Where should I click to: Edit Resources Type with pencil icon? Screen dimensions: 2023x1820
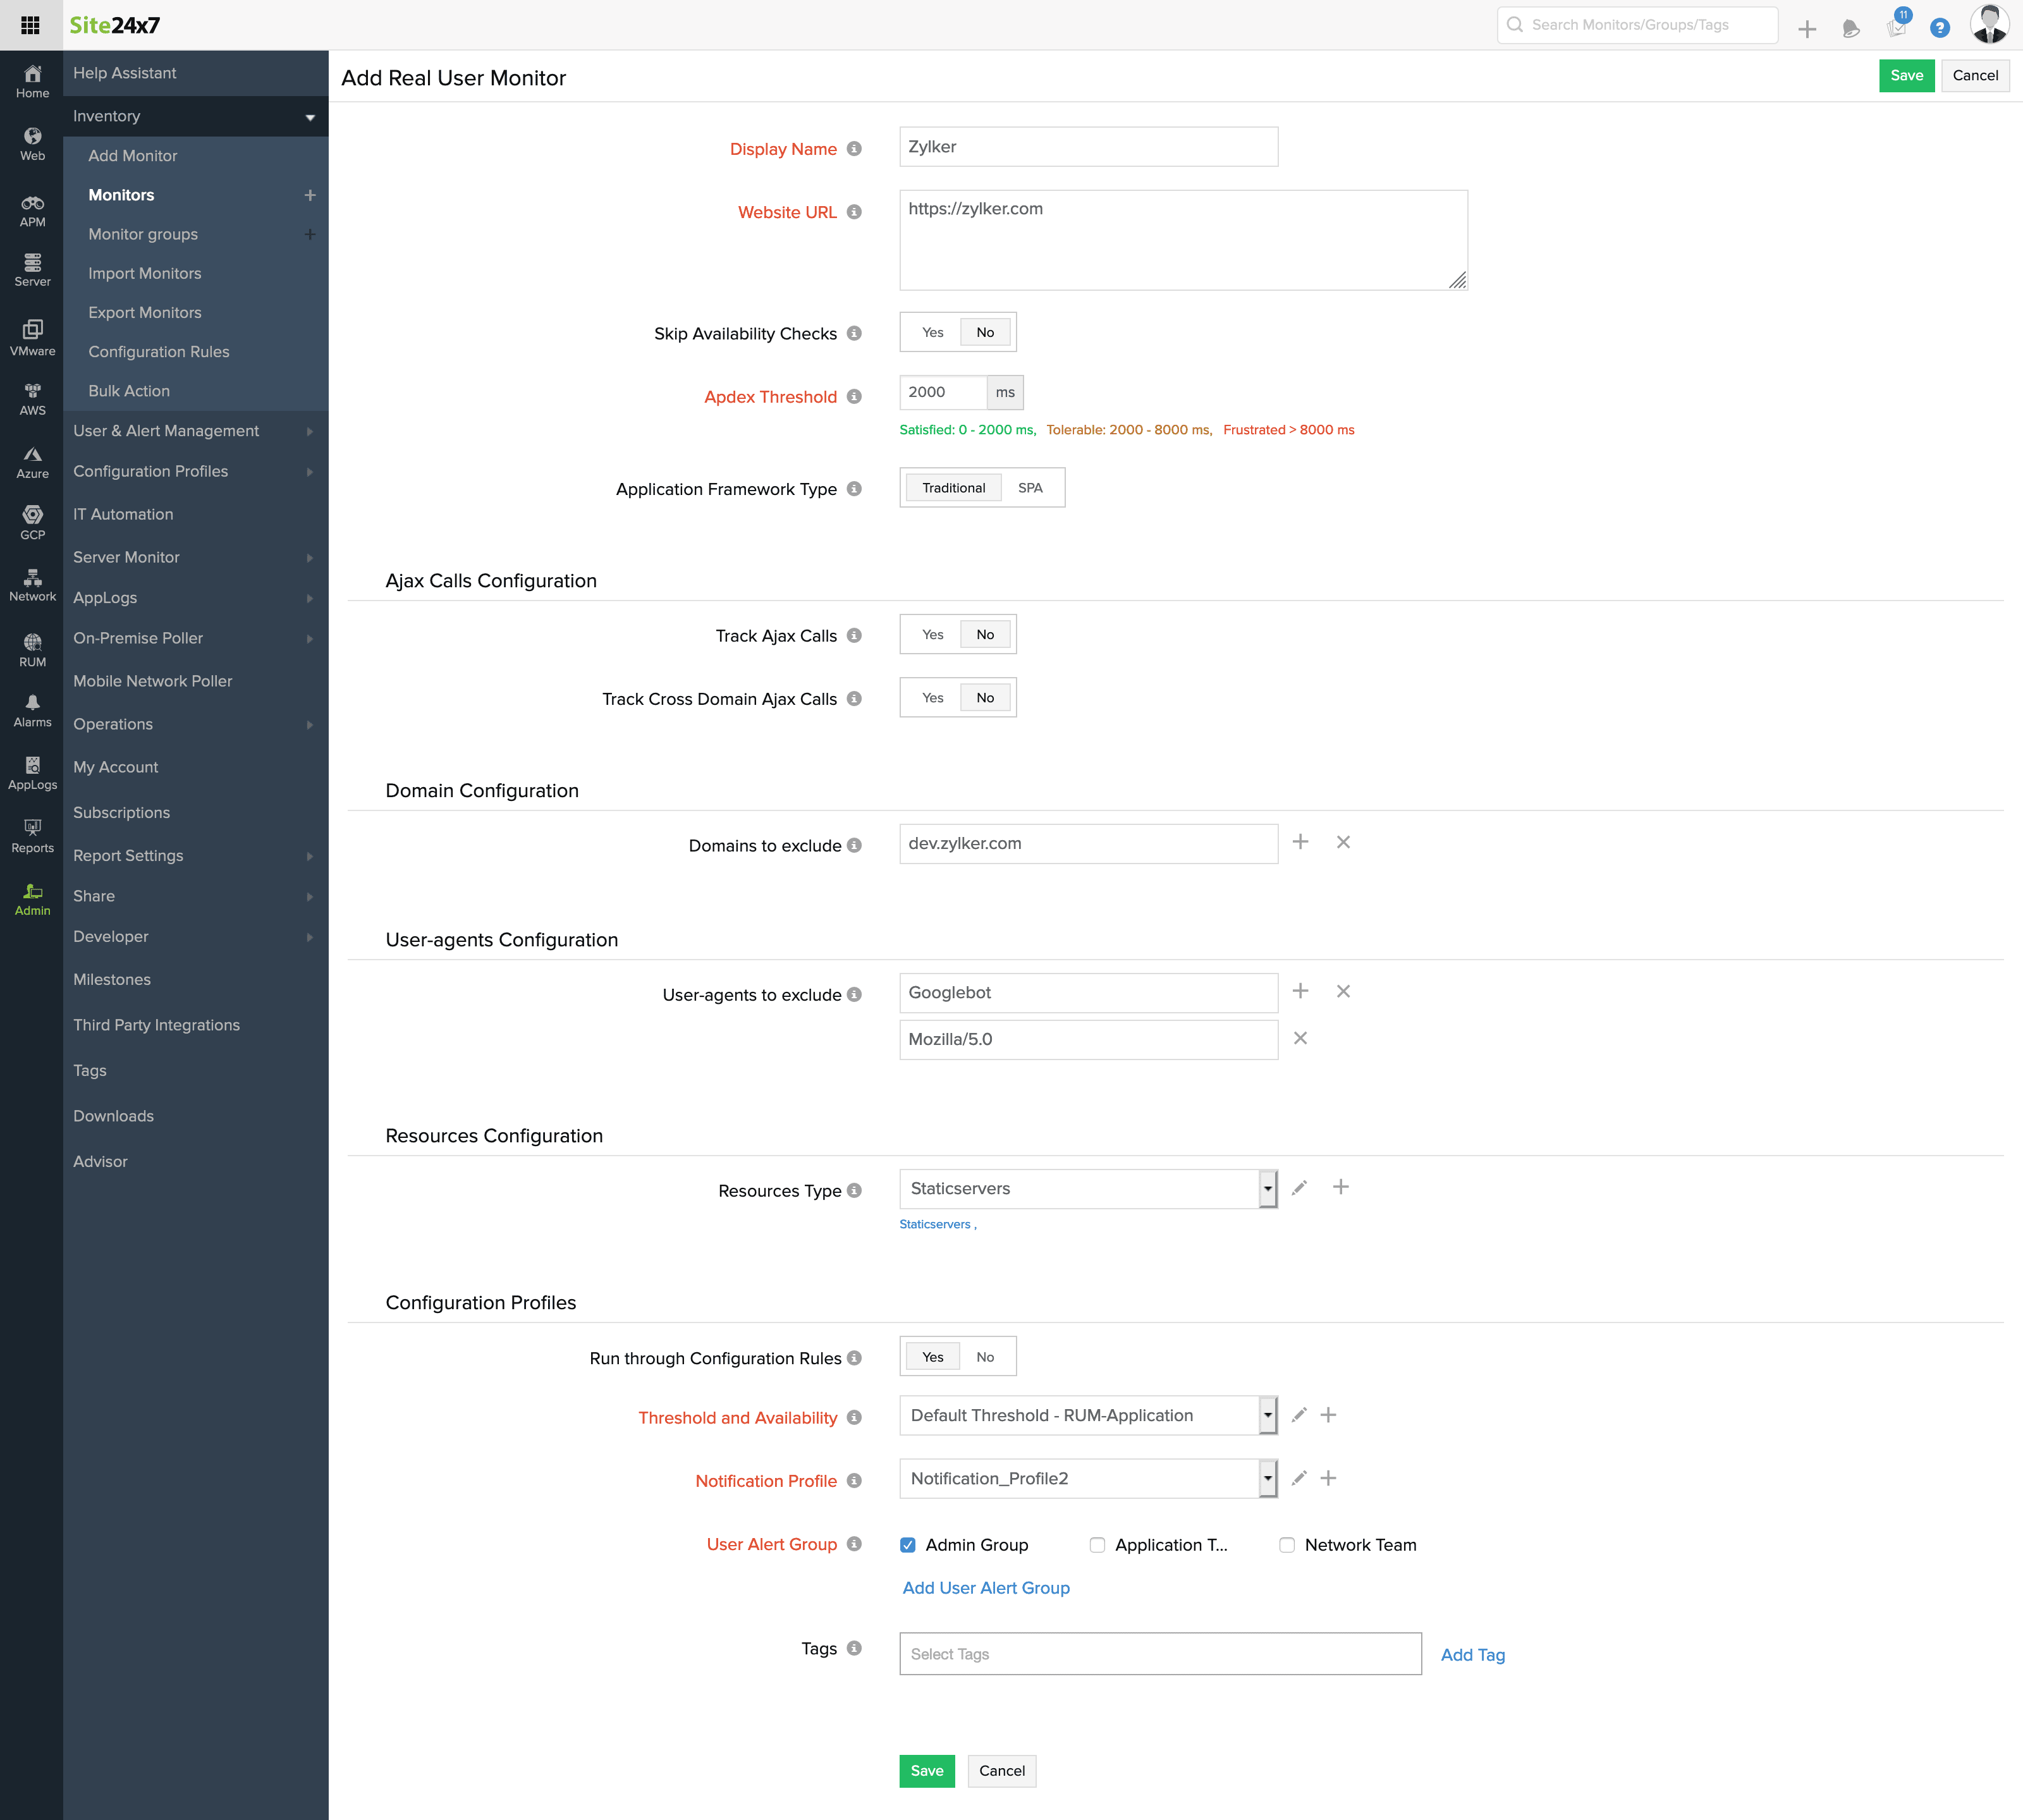(1299, 1188)
